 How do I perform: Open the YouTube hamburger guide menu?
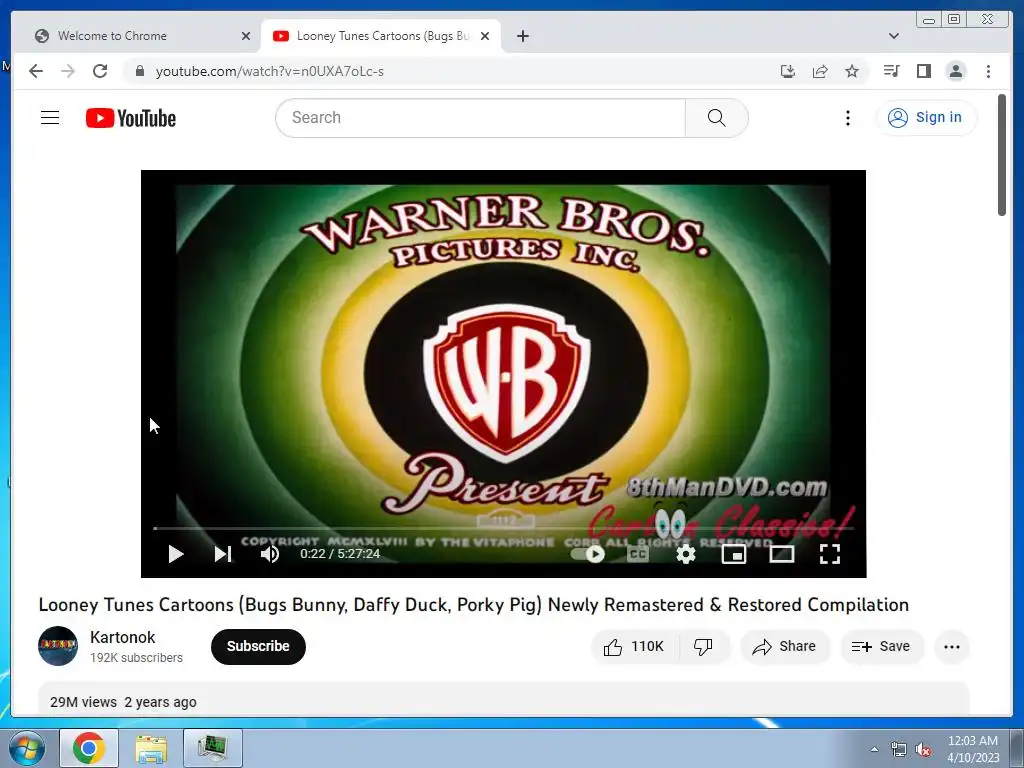50,118
